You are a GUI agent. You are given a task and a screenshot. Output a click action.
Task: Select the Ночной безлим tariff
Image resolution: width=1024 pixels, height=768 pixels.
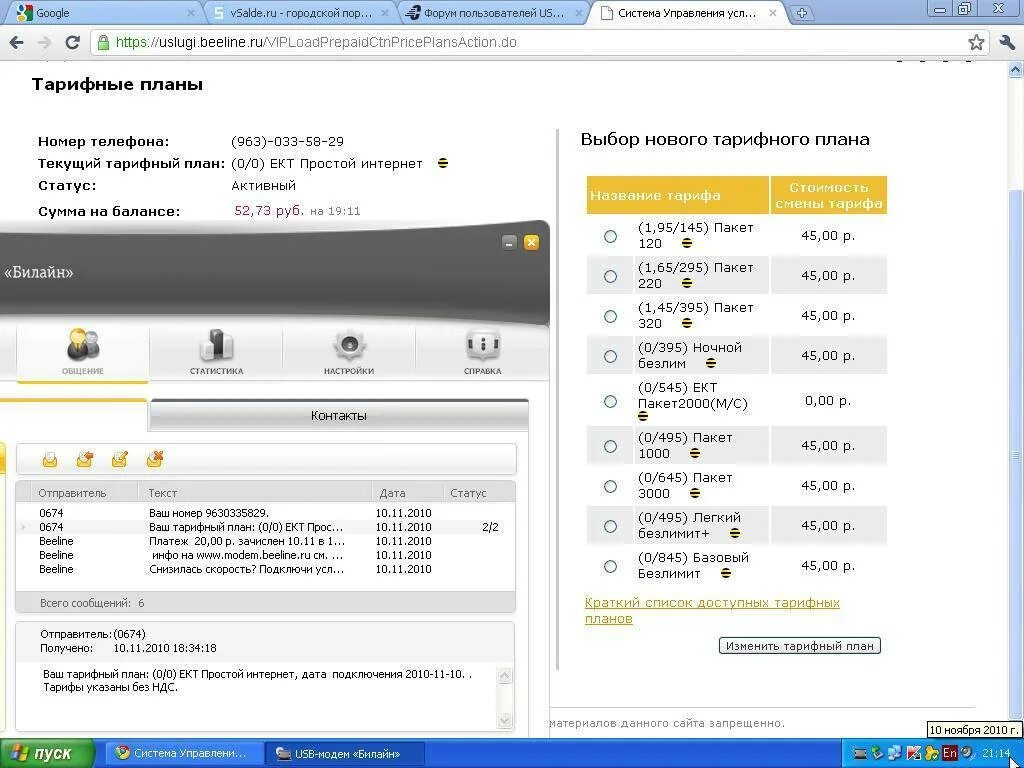tap(610, 356)
